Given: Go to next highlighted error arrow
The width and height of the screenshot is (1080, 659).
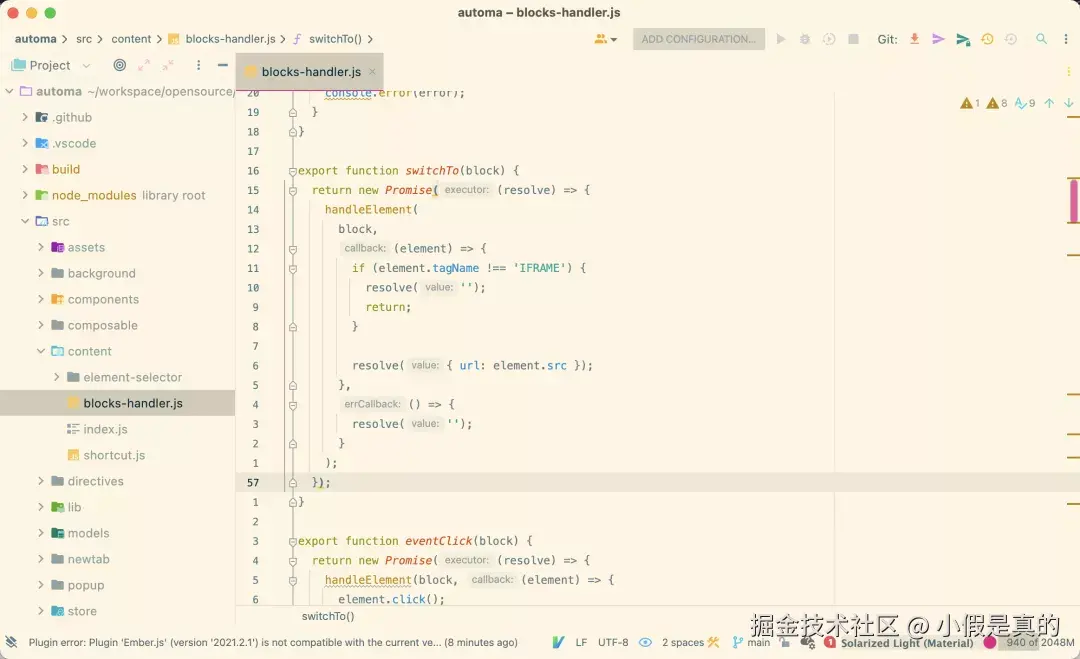Looking at the screenshot, I should 1068,103.
